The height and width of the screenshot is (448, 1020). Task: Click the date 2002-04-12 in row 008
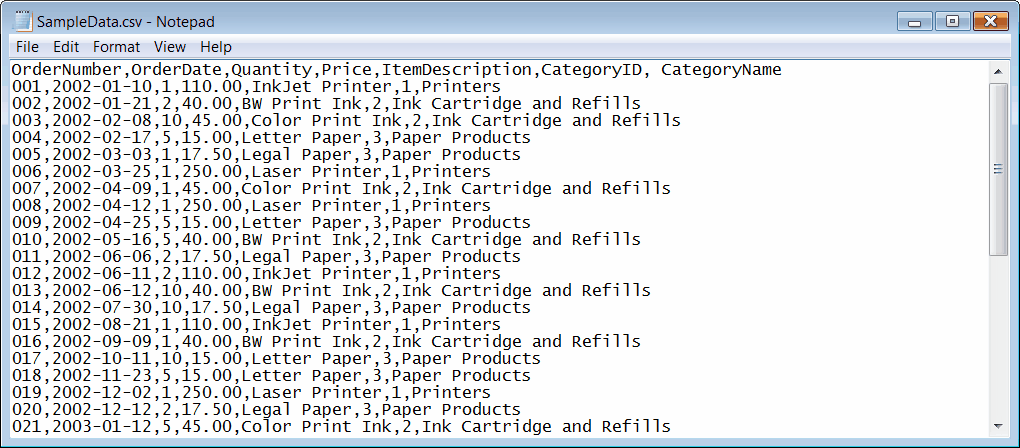click(x=101, y=205)
